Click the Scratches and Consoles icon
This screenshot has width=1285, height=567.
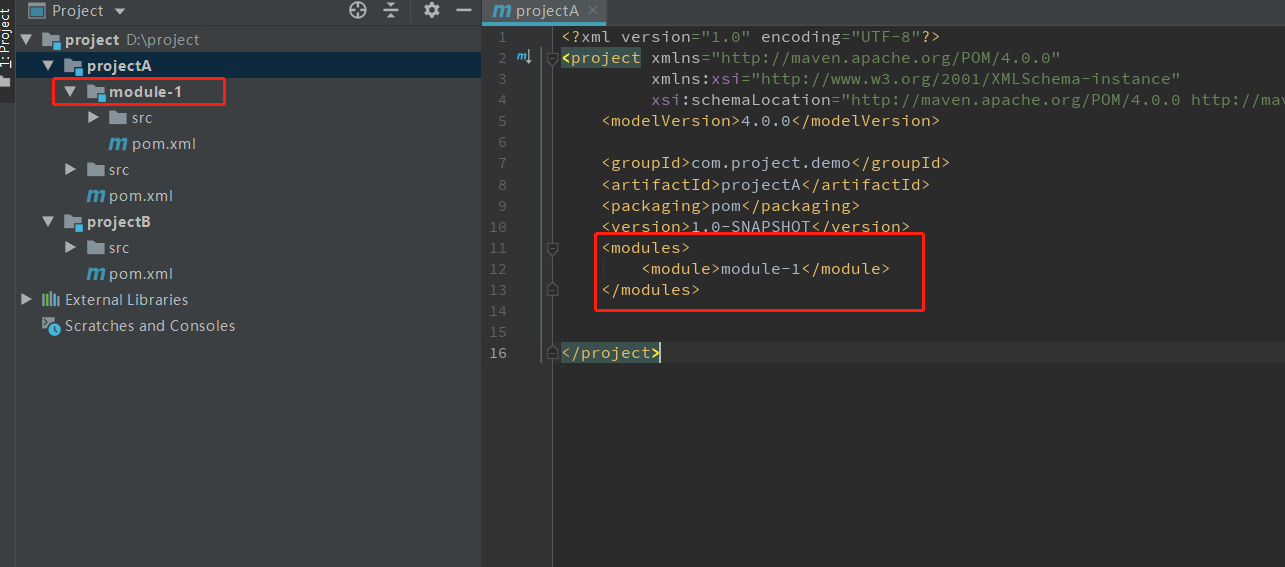(x=51, y=326)
